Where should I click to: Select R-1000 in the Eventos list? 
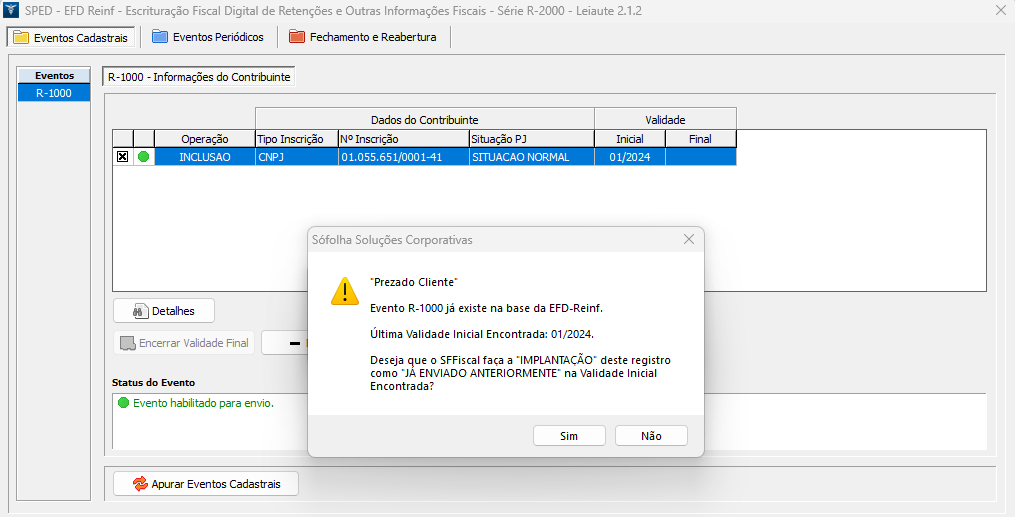tap(54, 92)
